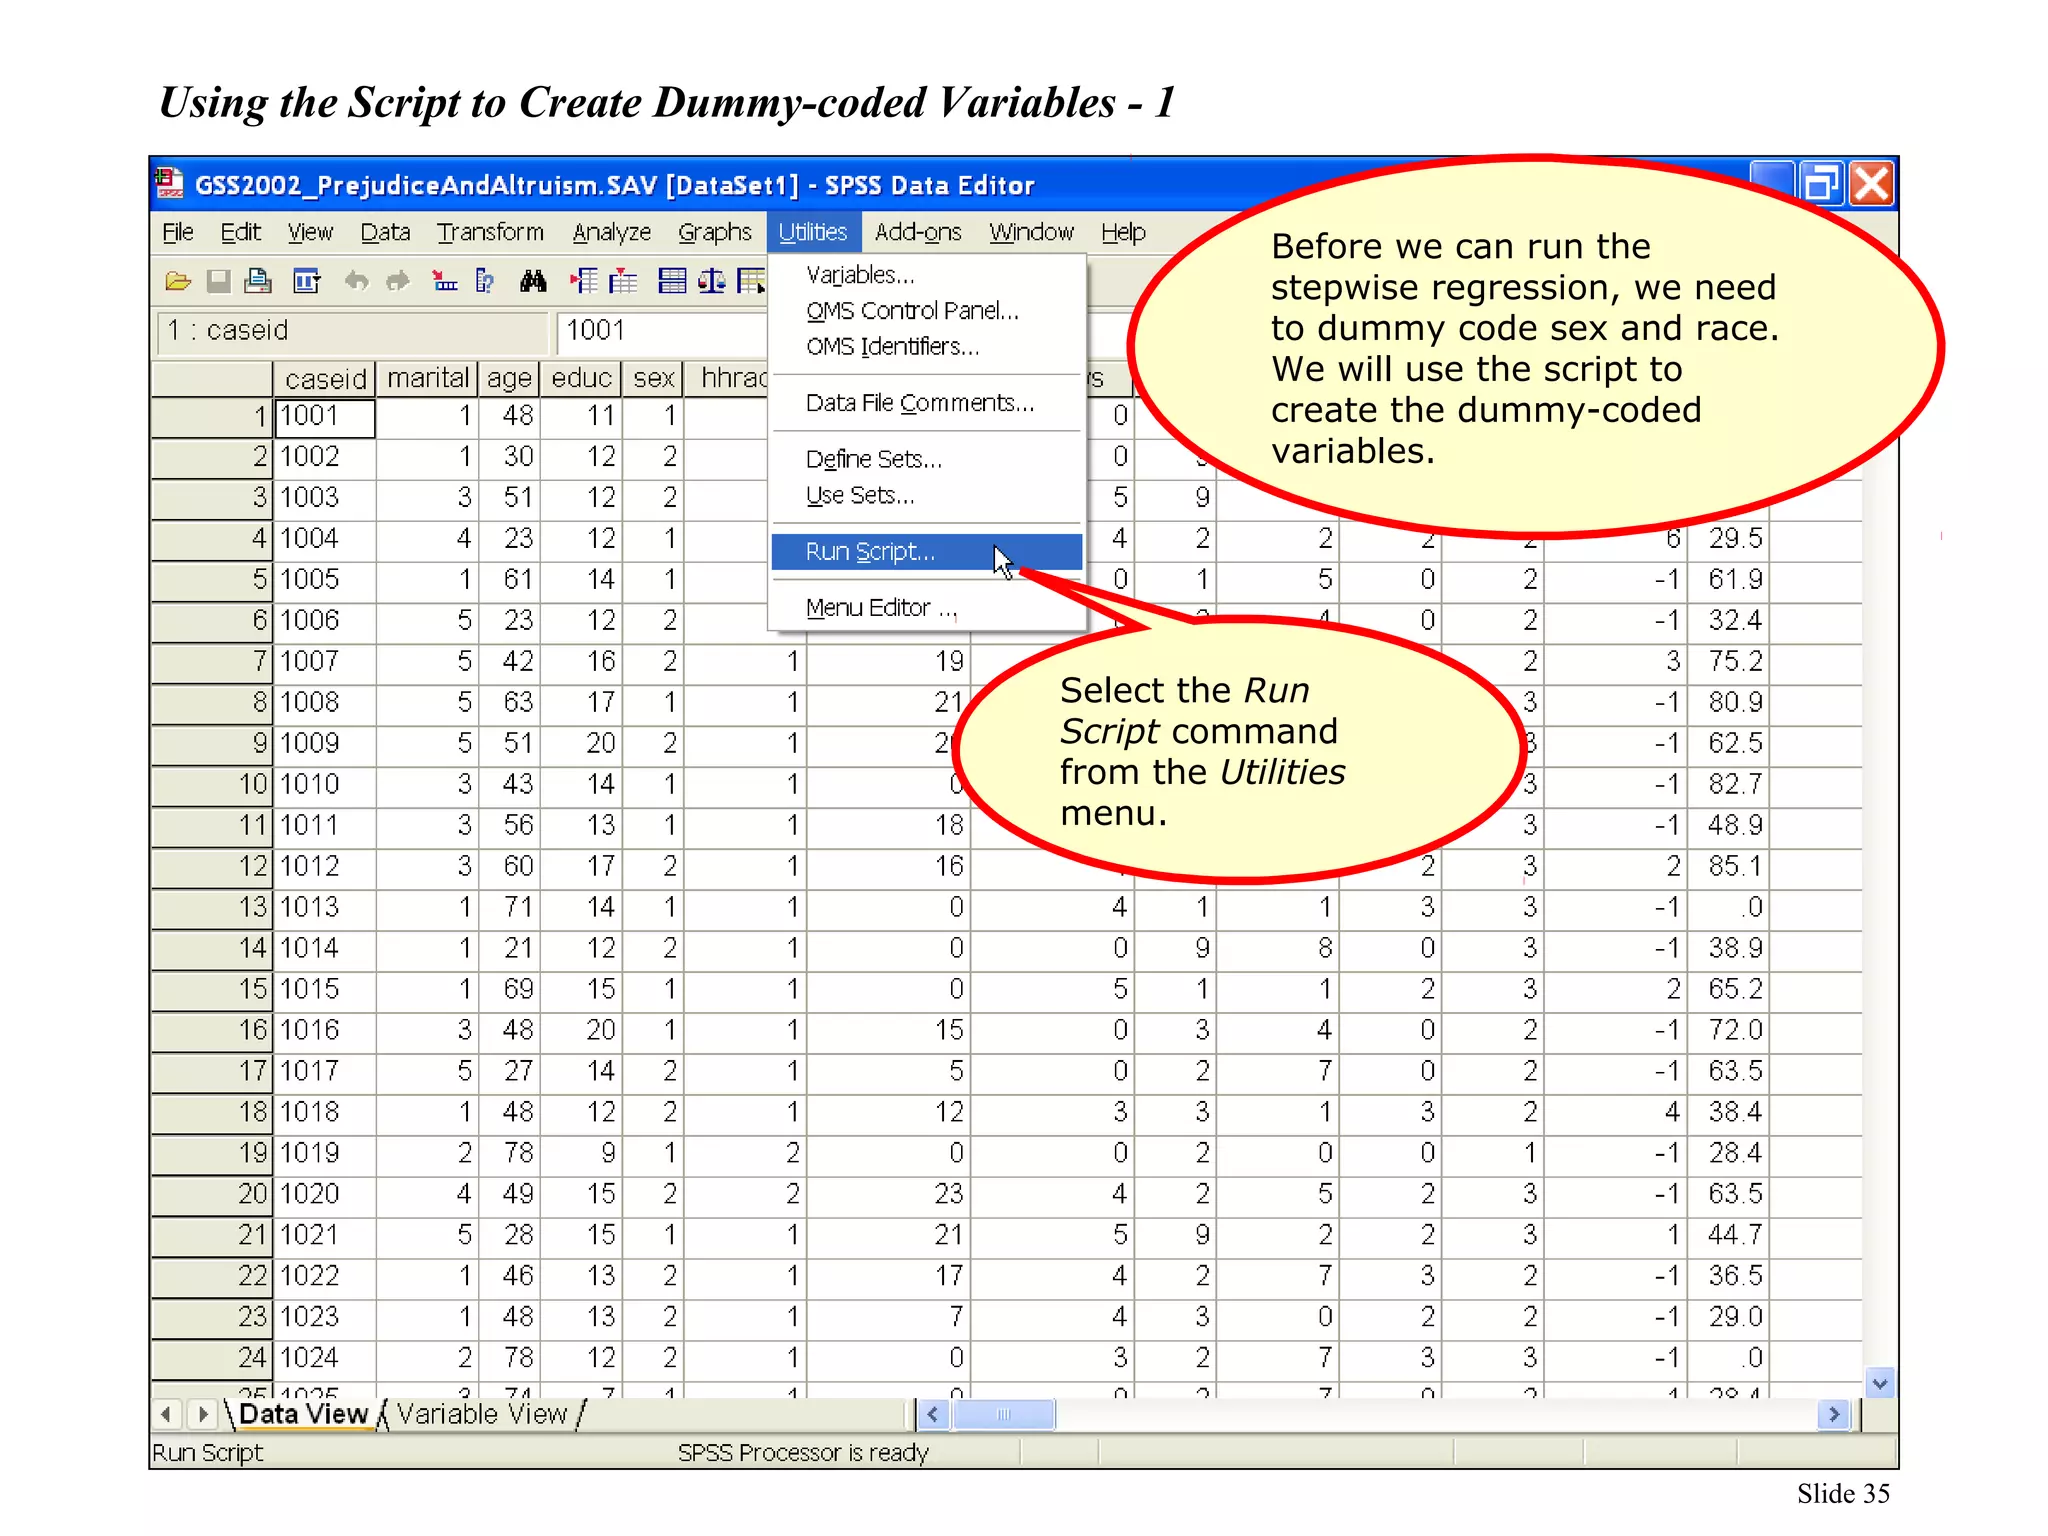
Task: Click the right sheet-tab scroll arrow
Action: [203, 1414]
